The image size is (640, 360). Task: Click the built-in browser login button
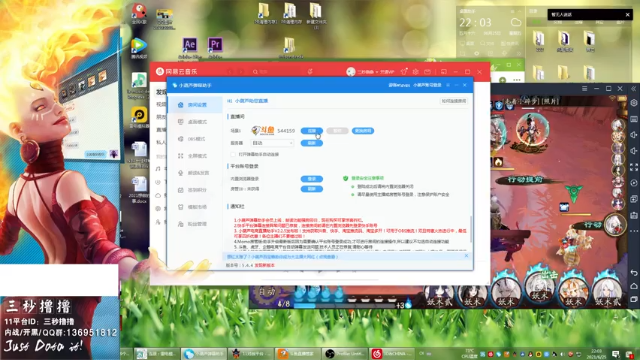point(312,179)
